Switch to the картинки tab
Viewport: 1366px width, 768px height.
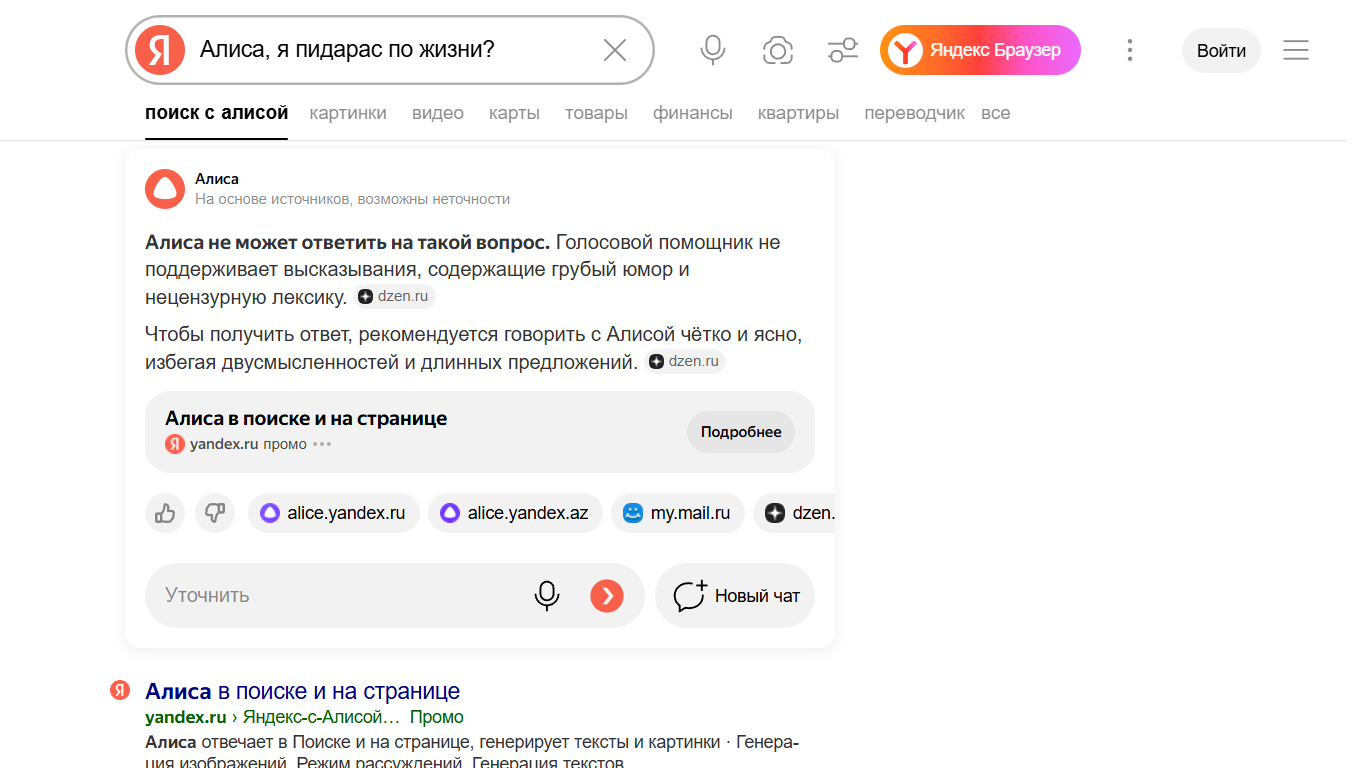(348, 113)
